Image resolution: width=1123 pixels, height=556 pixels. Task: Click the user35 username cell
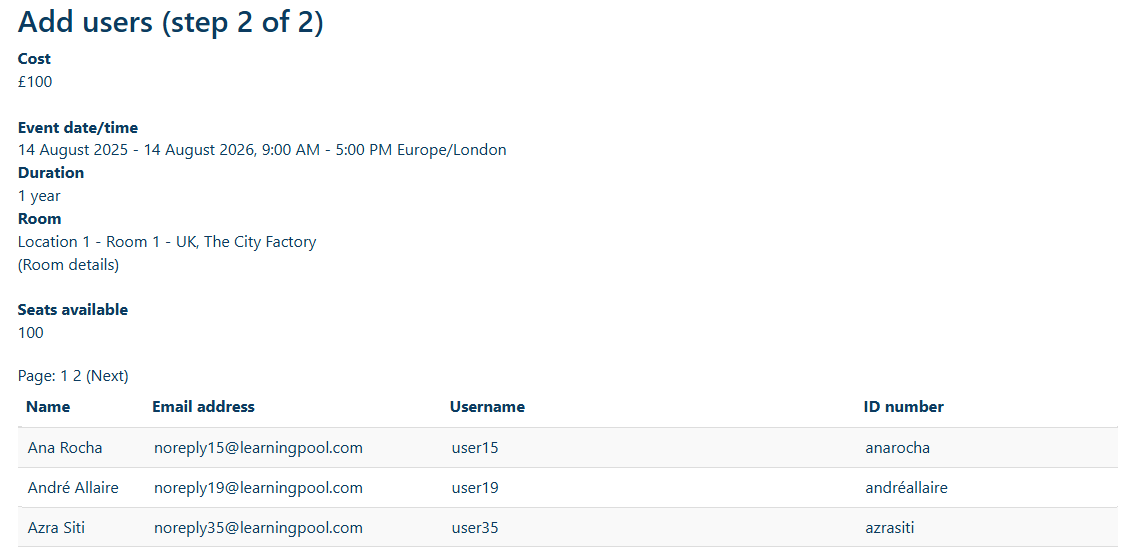475,528
